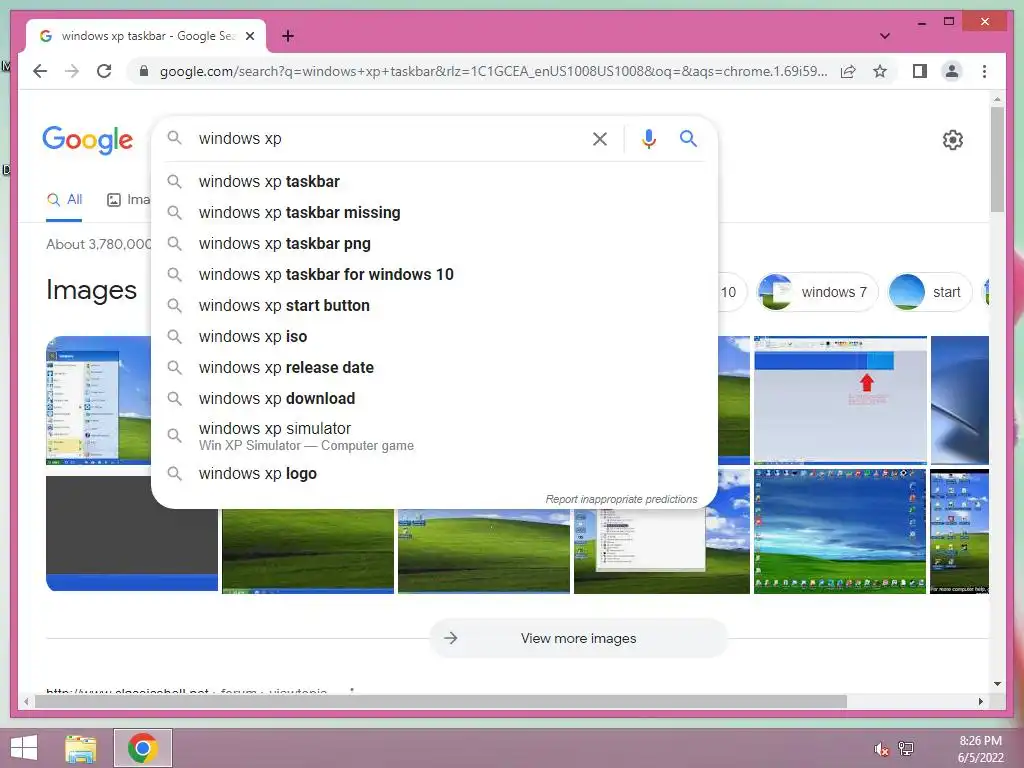Submit search with blue magnifier

click(x=688, y=138)
